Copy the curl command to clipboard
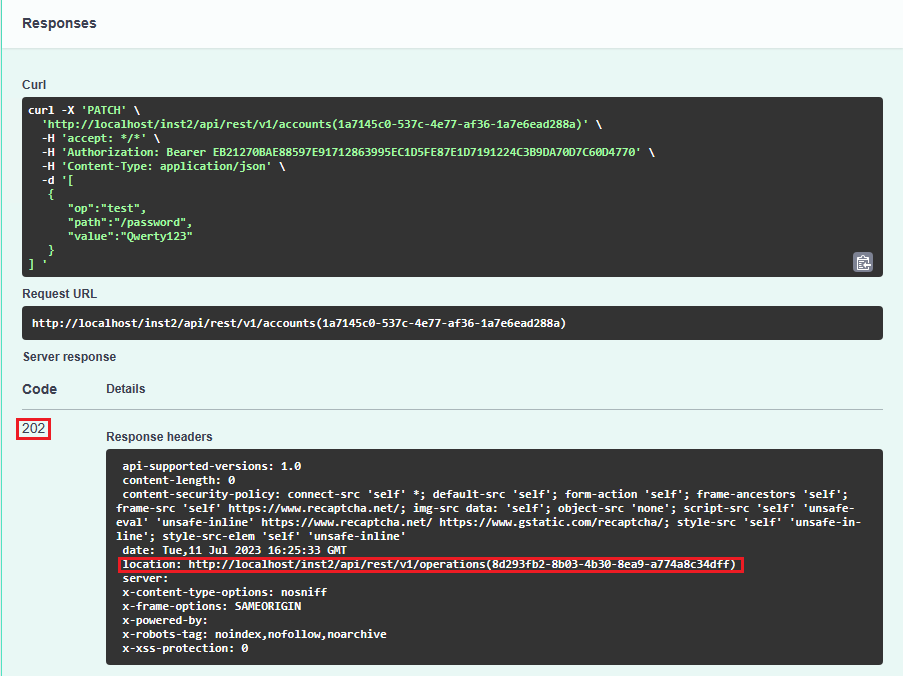Screen dimensions: 903x676 pos(862,262)
